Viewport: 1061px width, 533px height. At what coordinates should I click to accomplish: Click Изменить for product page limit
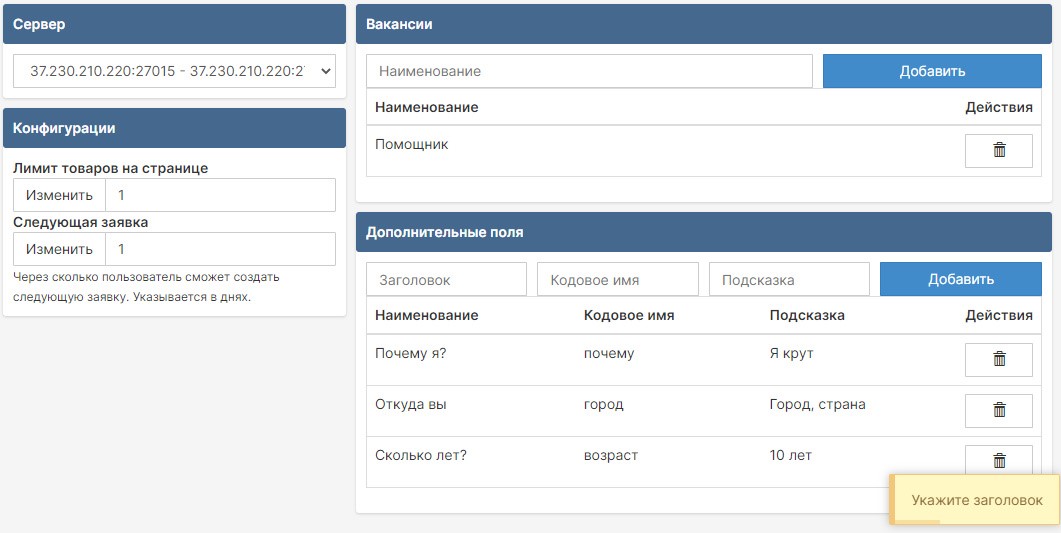pyautogui.click(x=59, y=195)
